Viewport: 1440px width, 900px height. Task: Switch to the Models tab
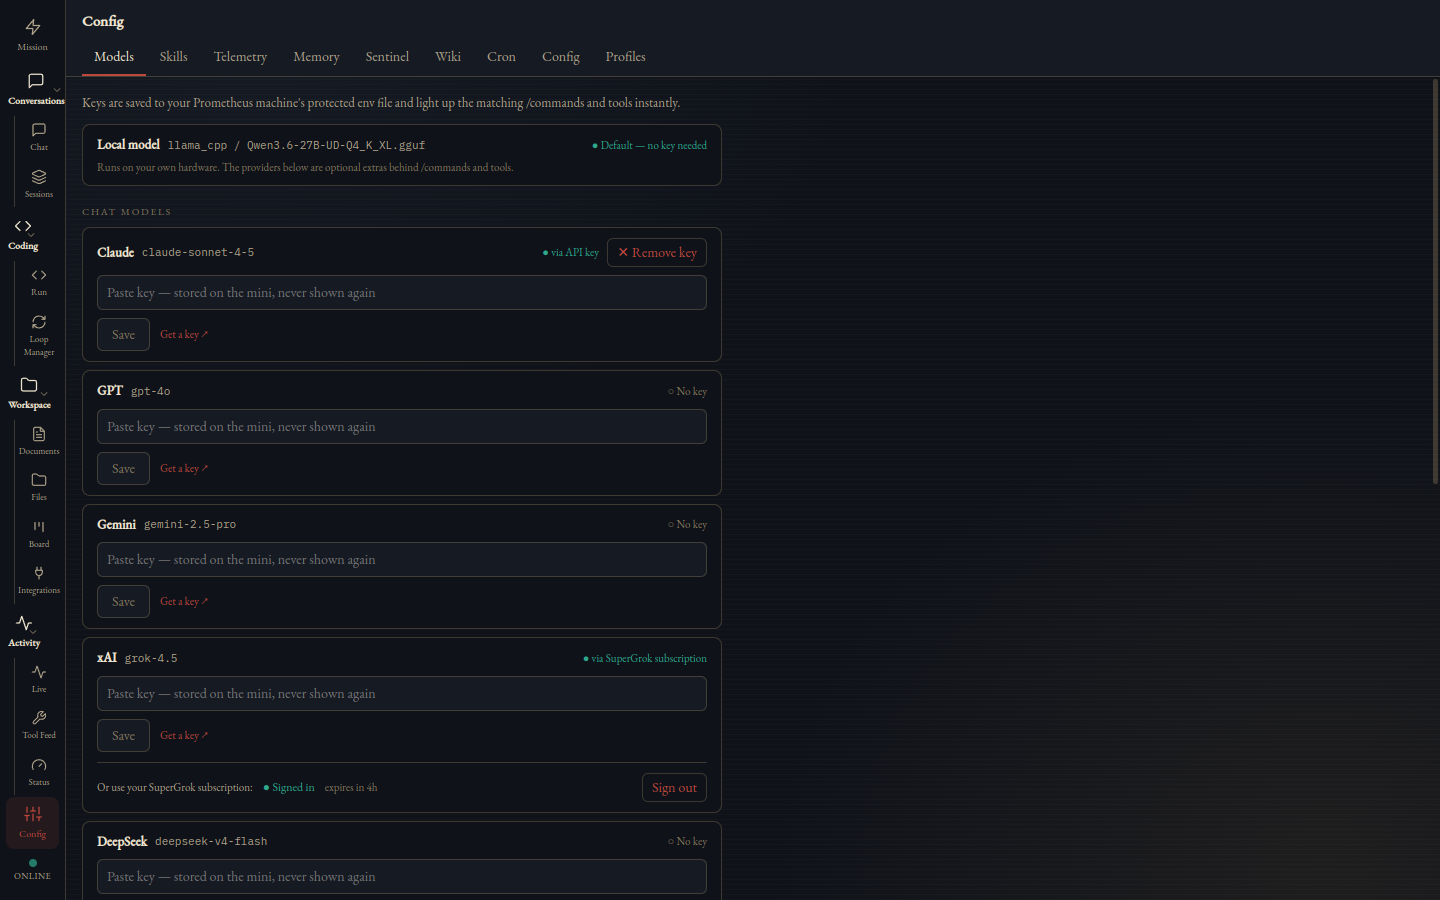[114, 57]
